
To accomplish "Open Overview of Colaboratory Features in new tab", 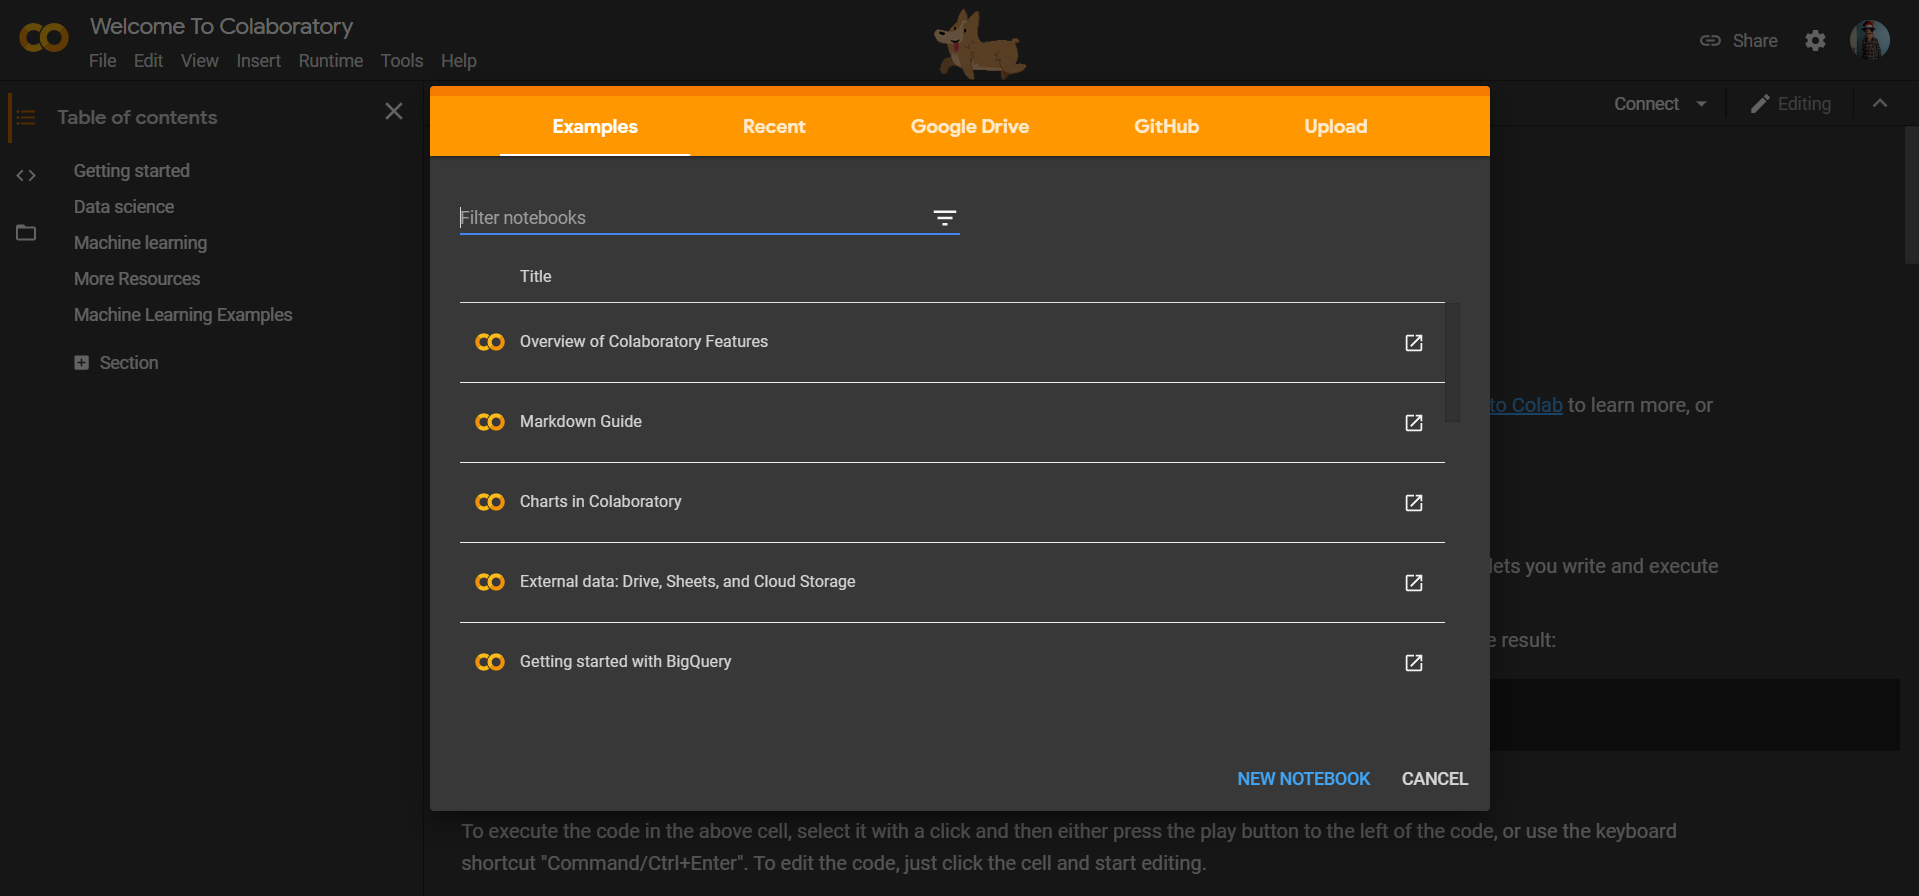I will pyautogui.click(x=1413, y=343).
